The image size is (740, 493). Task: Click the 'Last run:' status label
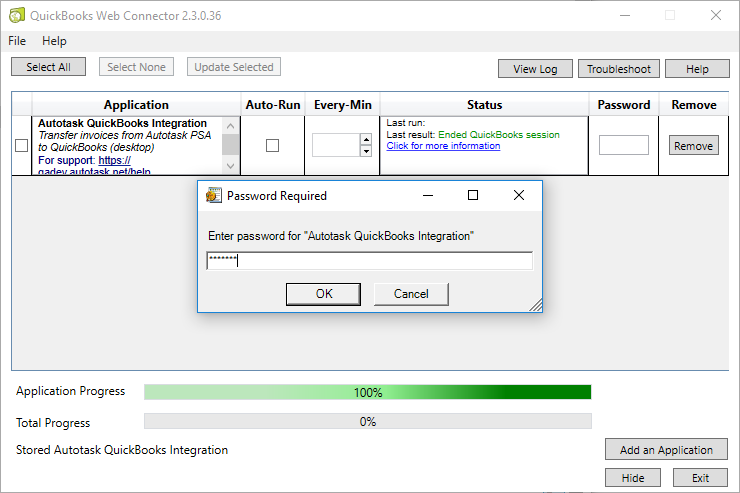405,123
